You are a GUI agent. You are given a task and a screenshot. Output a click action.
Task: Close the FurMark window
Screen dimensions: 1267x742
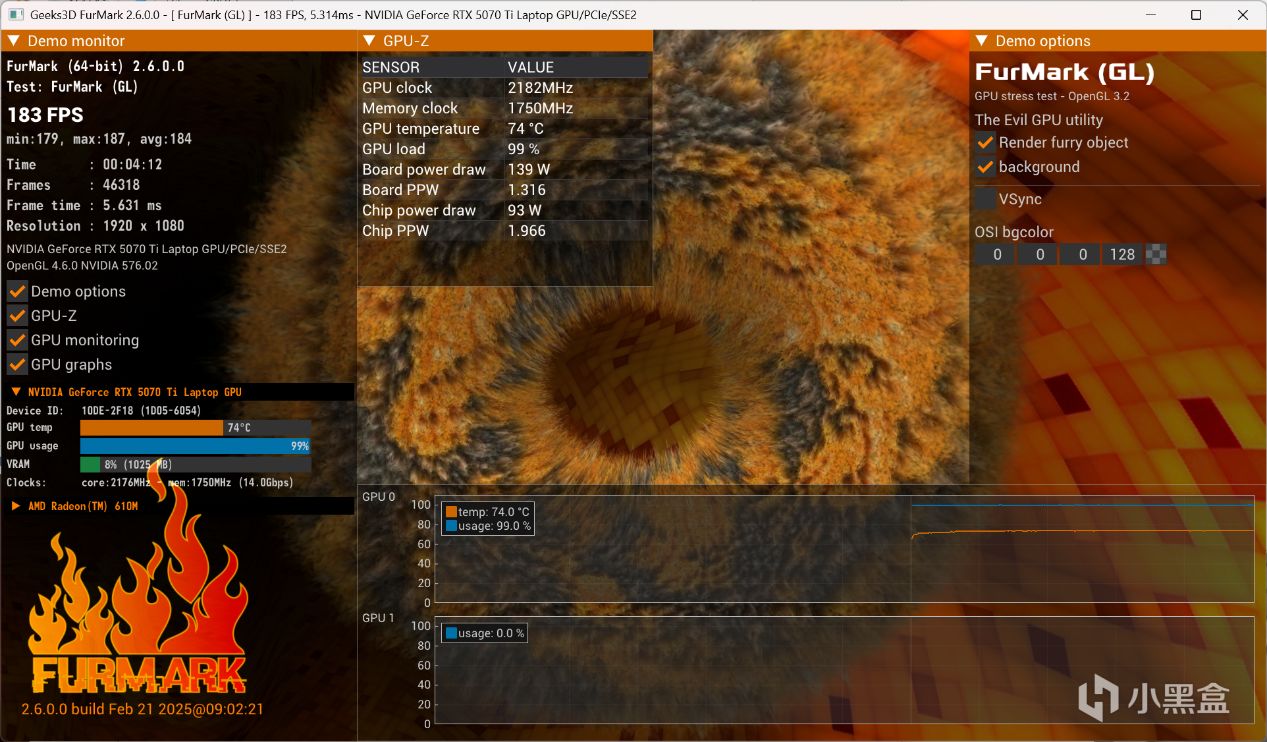pos(1243,15)
